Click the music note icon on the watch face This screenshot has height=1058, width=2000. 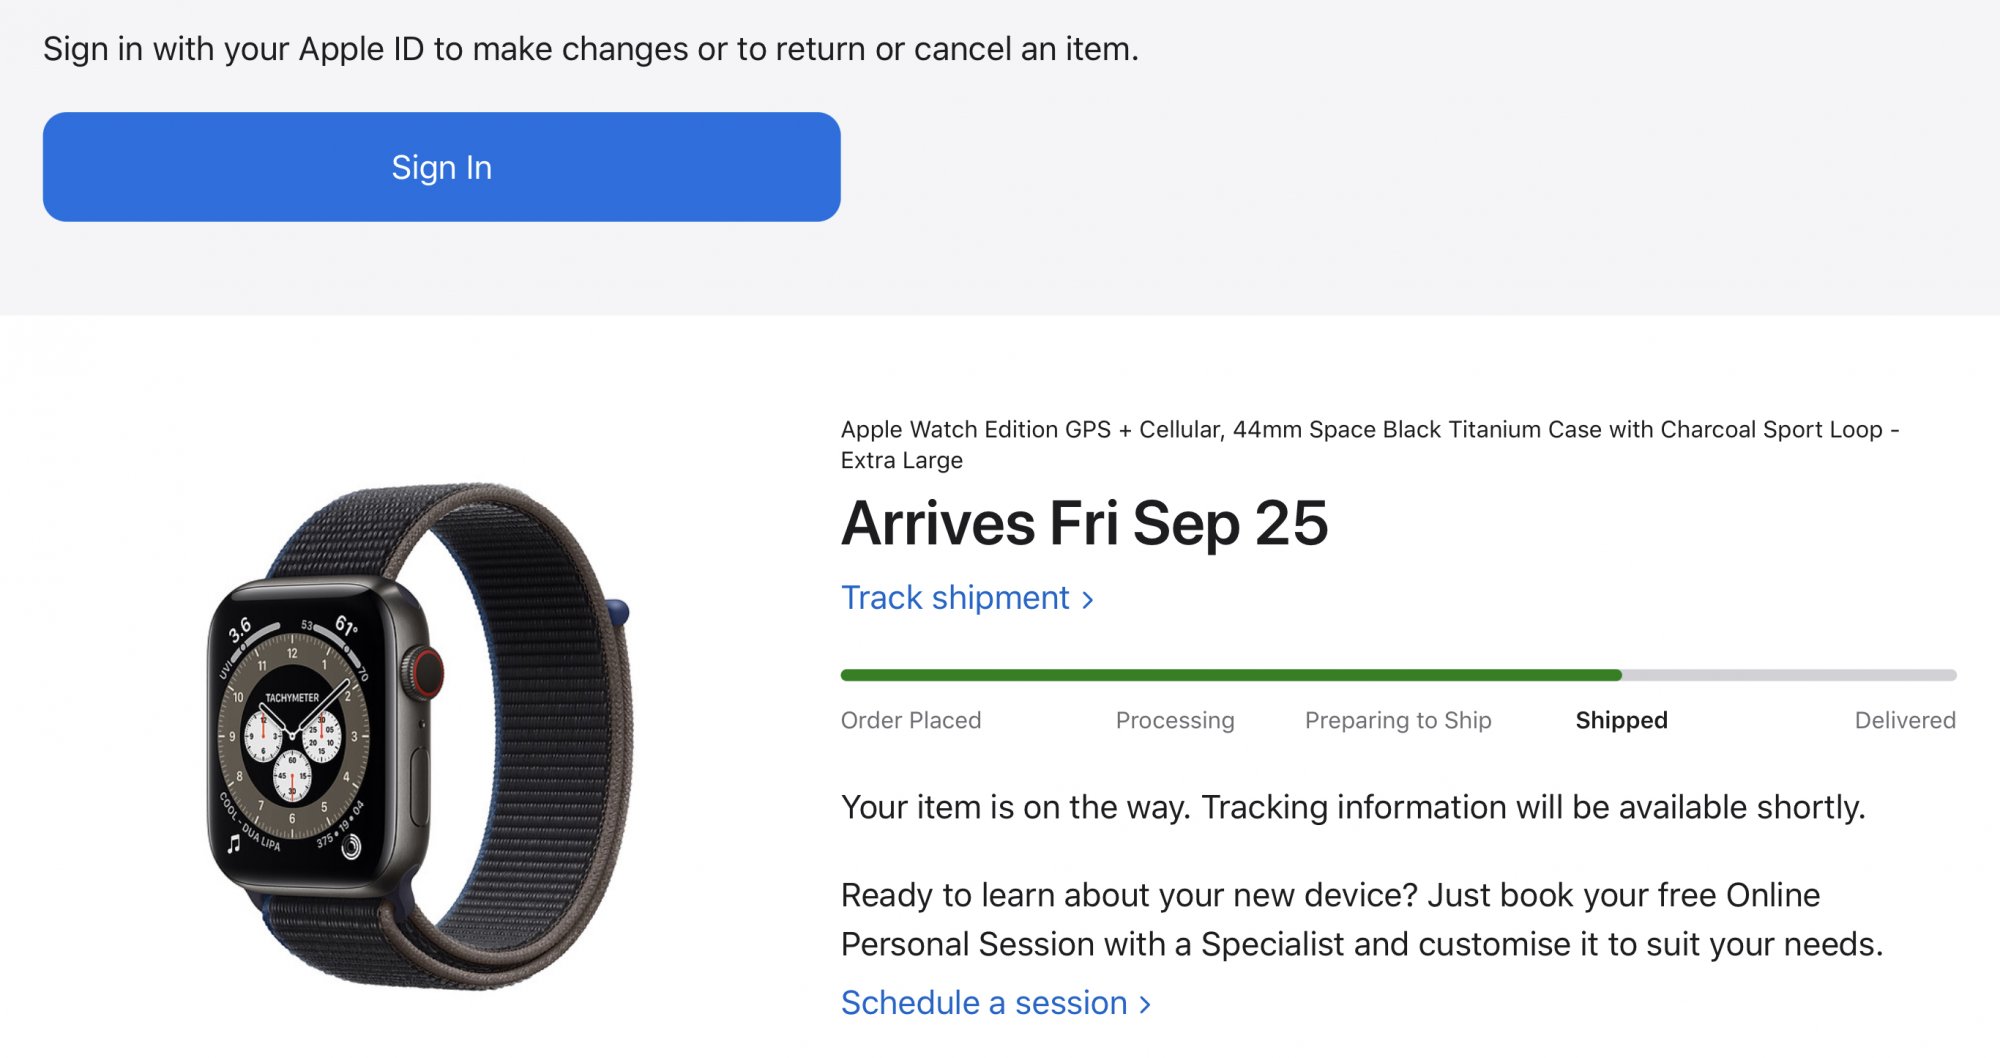(x=234, y=844)
